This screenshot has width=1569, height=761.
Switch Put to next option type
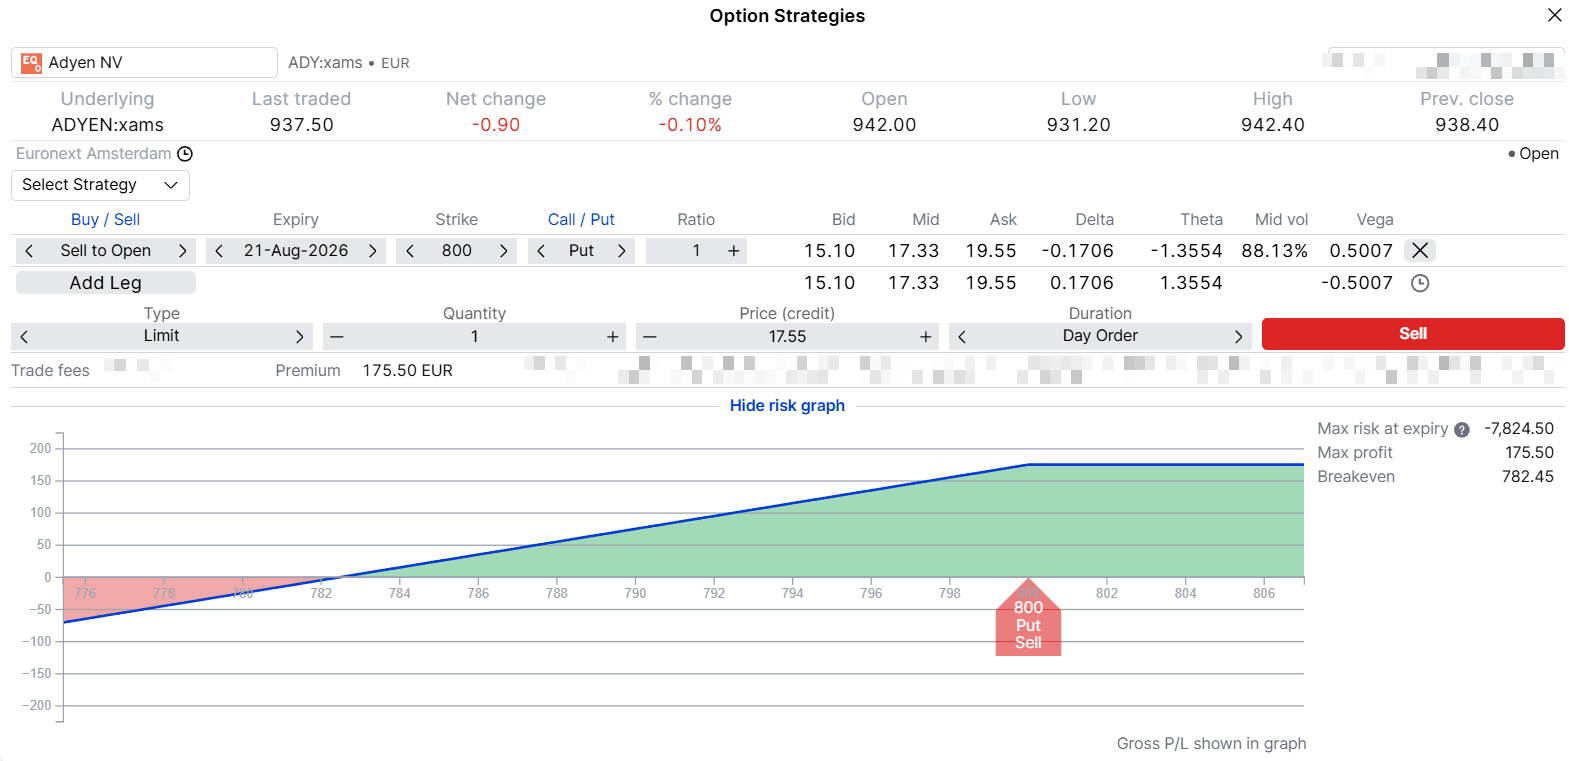click(621, 251)
